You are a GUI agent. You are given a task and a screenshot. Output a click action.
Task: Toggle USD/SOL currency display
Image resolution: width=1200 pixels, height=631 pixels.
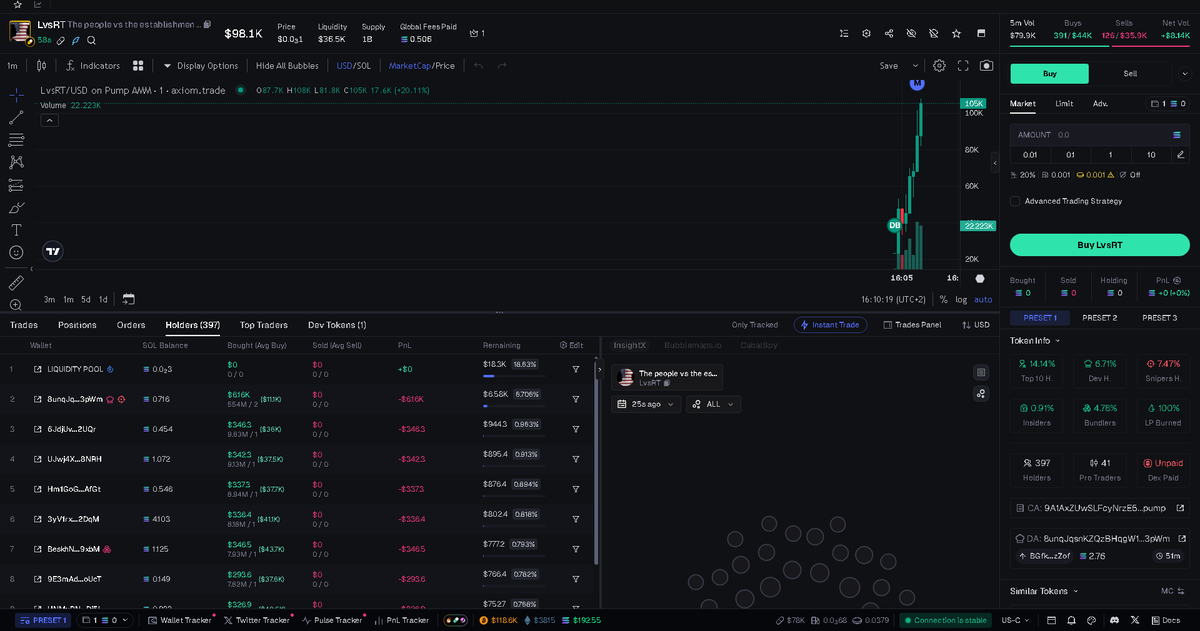click(354, 66)
